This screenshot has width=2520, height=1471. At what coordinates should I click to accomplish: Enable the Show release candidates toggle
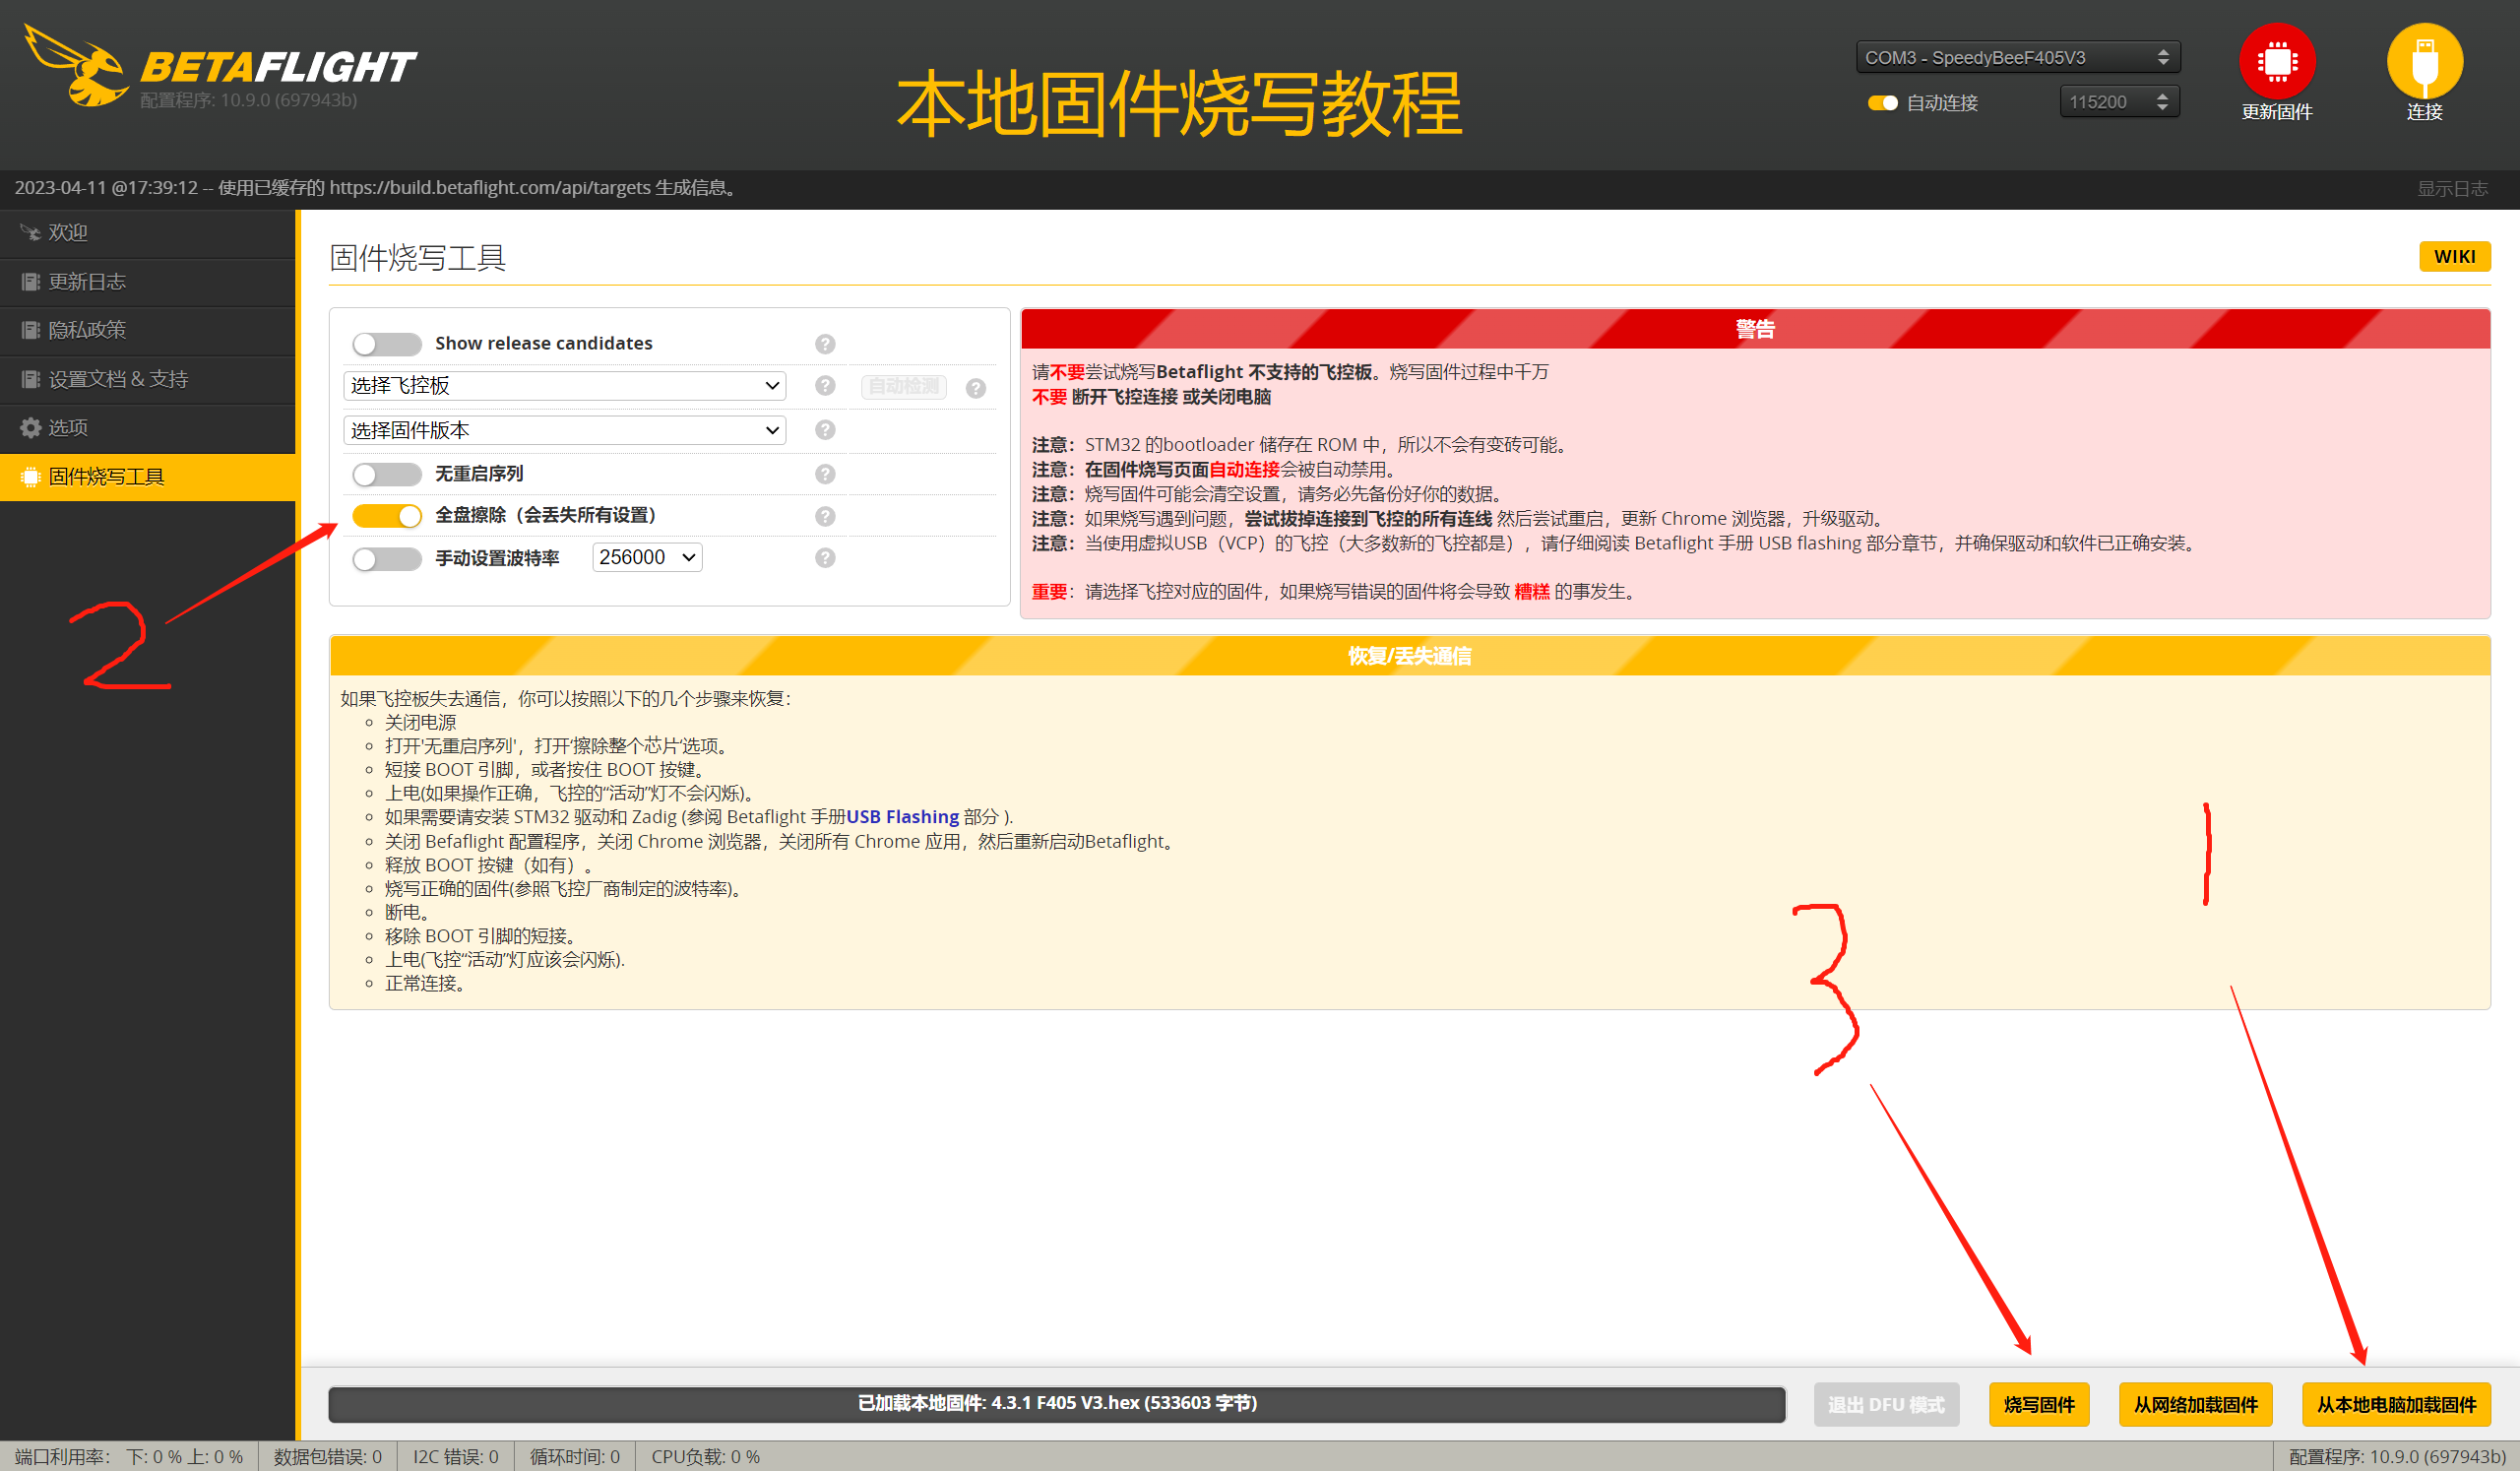tap(386, 343)
